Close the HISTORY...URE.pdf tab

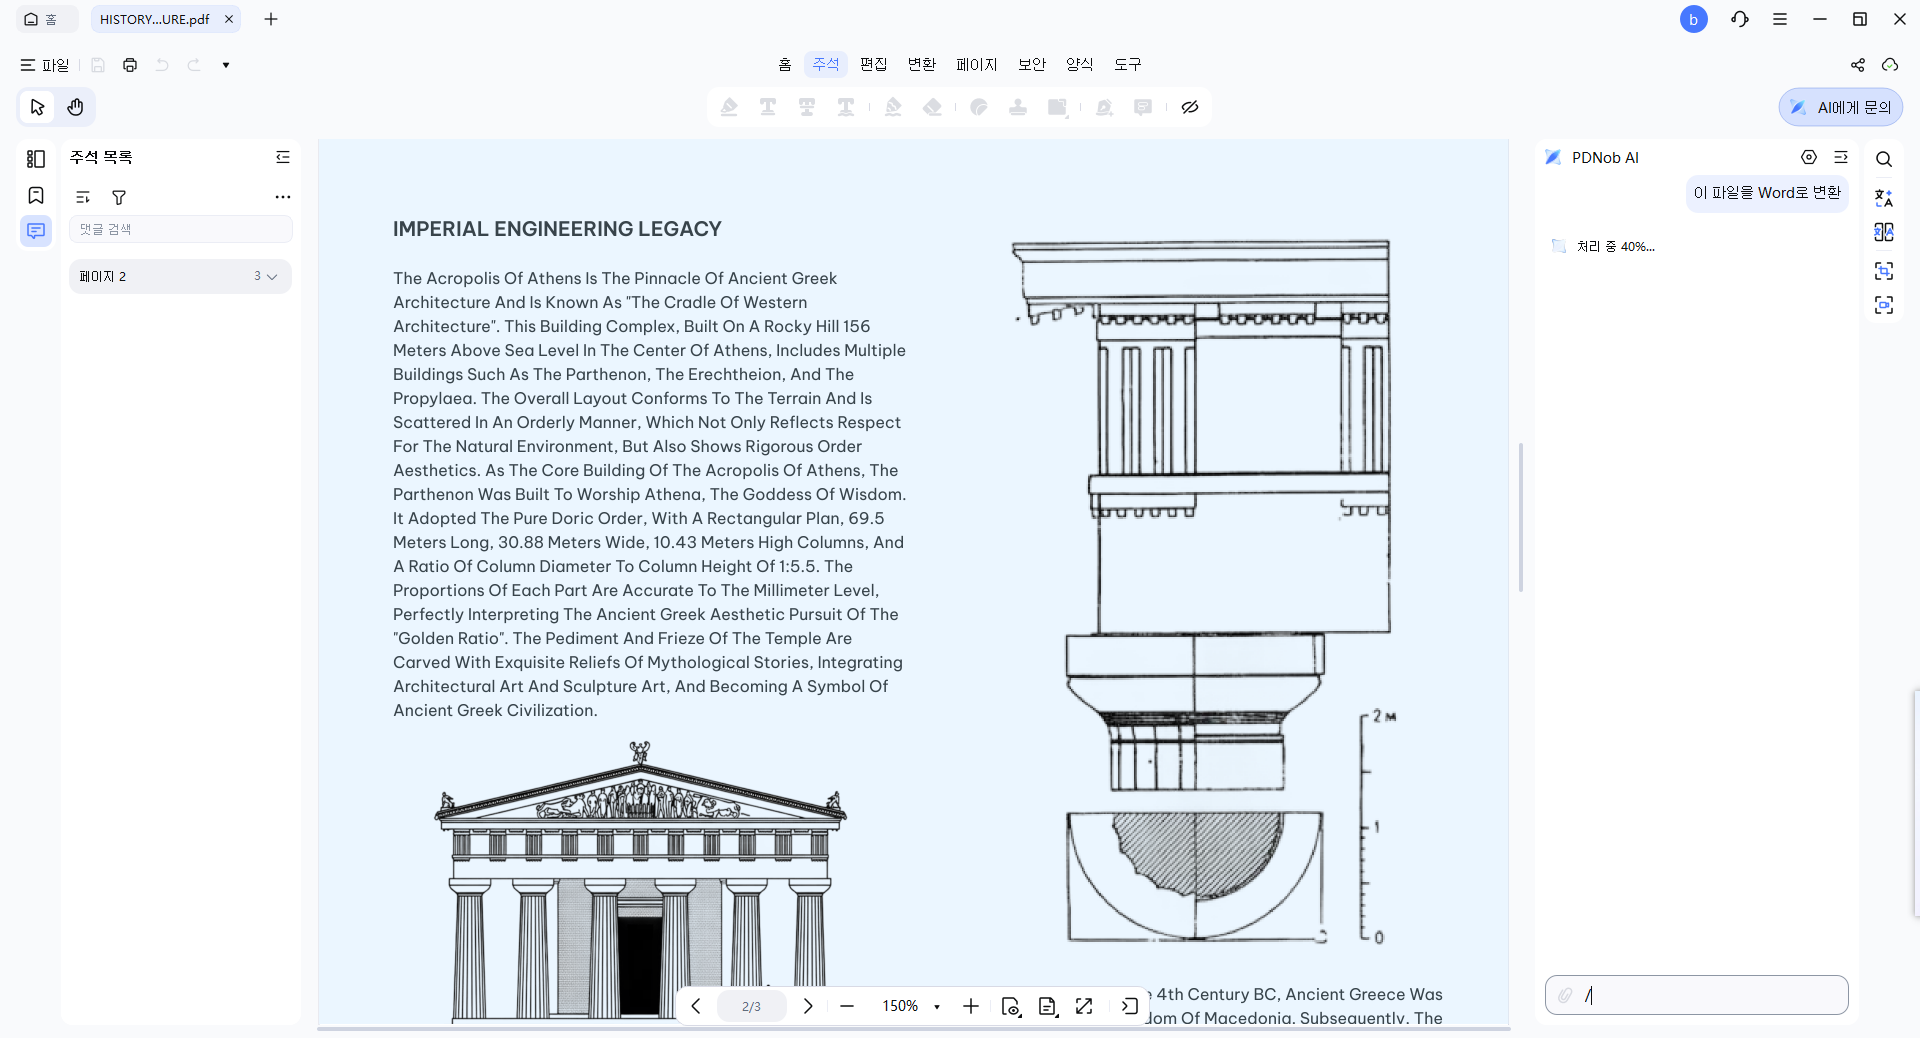pos(229,19)
